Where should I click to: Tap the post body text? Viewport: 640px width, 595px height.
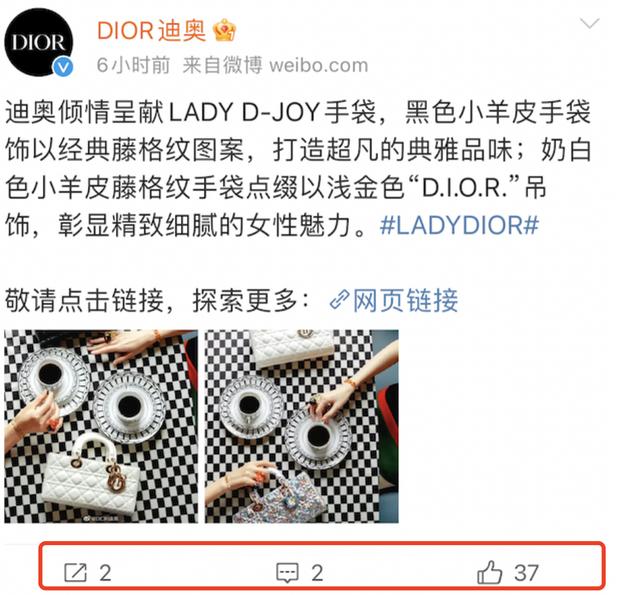(x=298, y=169)
